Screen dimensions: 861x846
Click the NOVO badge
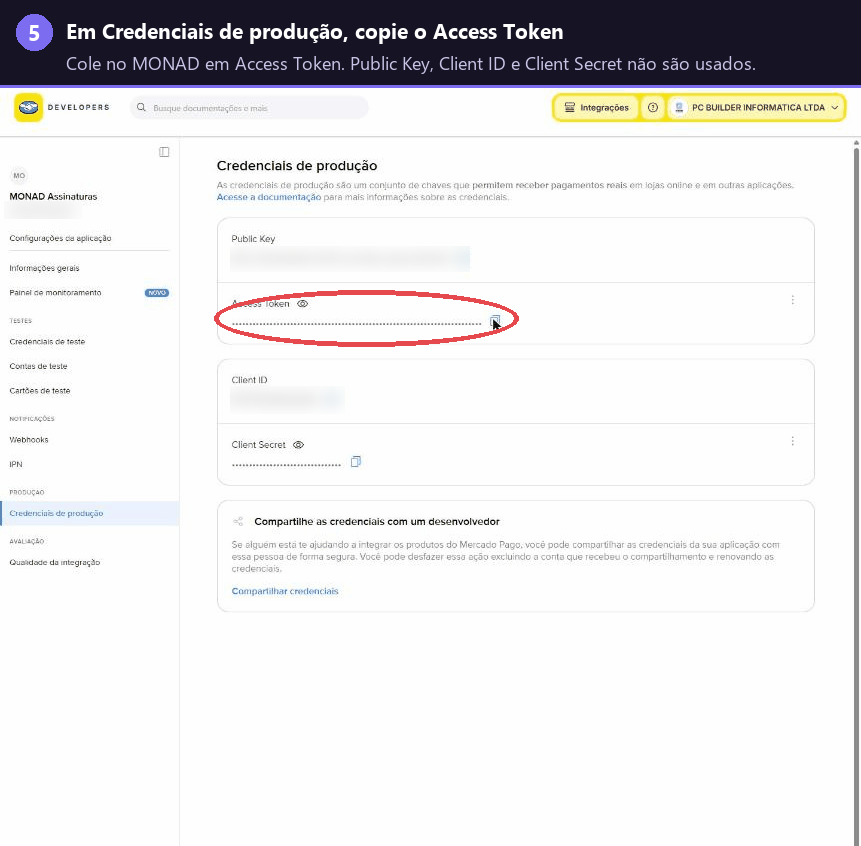pos(157,293)
